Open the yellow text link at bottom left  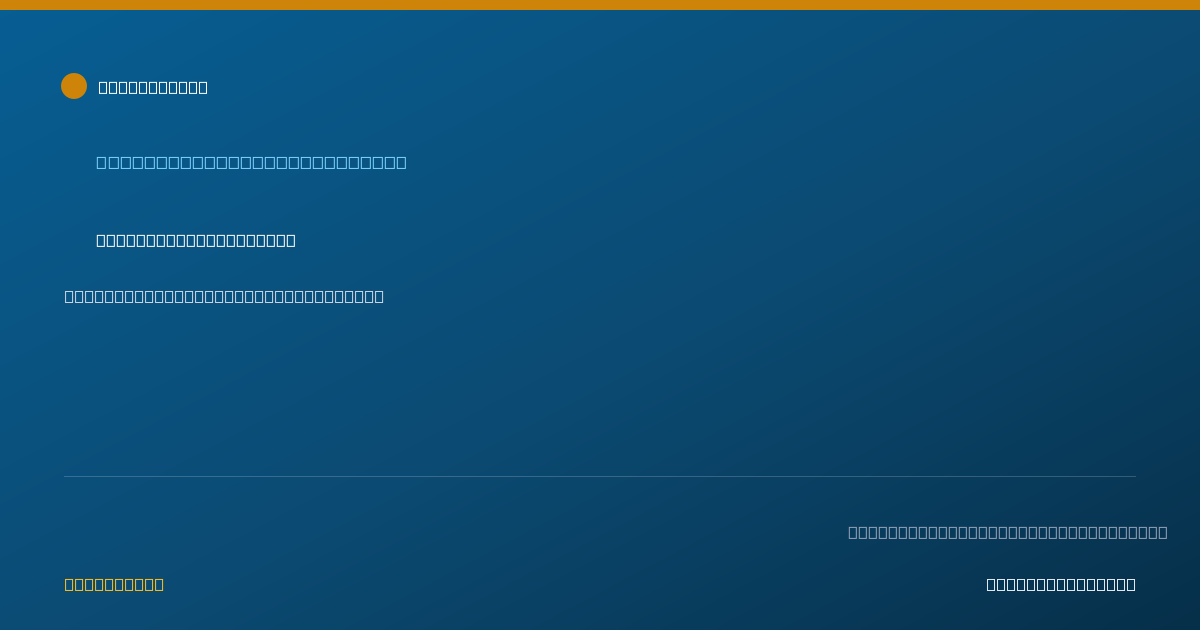pos(114,584)
